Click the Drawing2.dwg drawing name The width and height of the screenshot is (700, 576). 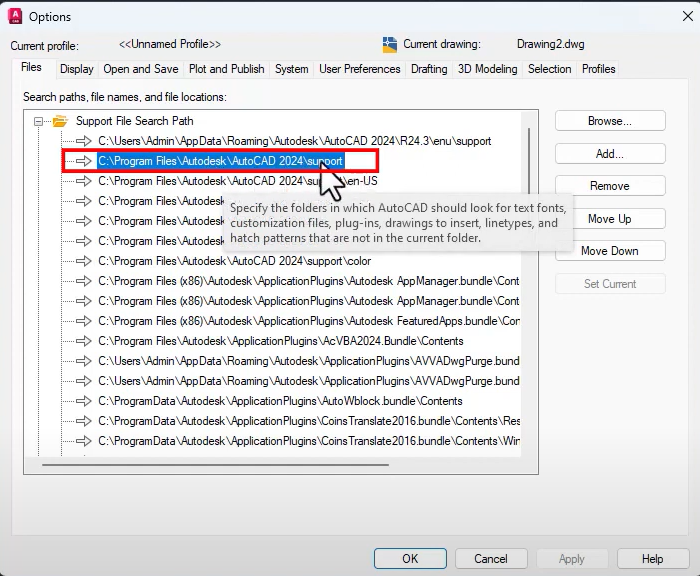pyautogui.click(x=550, y=44)
